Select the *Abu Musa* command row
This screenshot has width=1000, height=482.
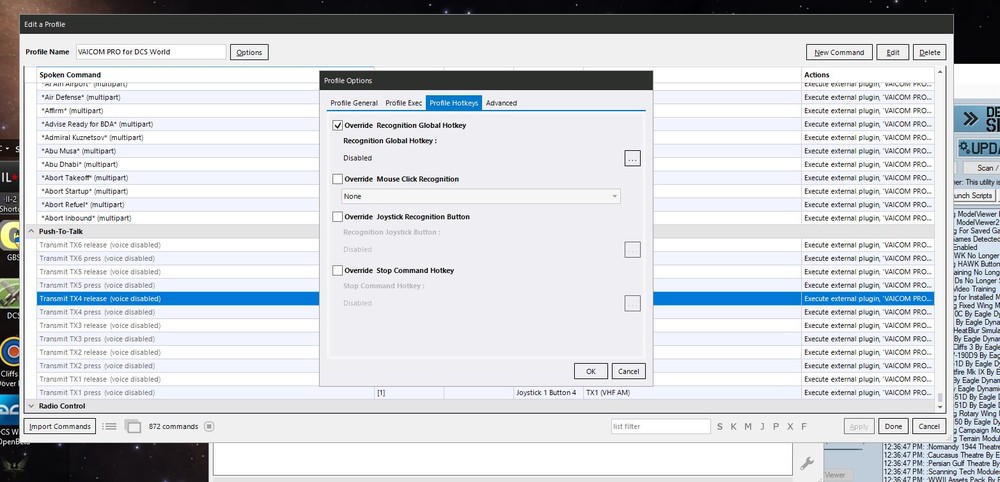pos(485,150)
